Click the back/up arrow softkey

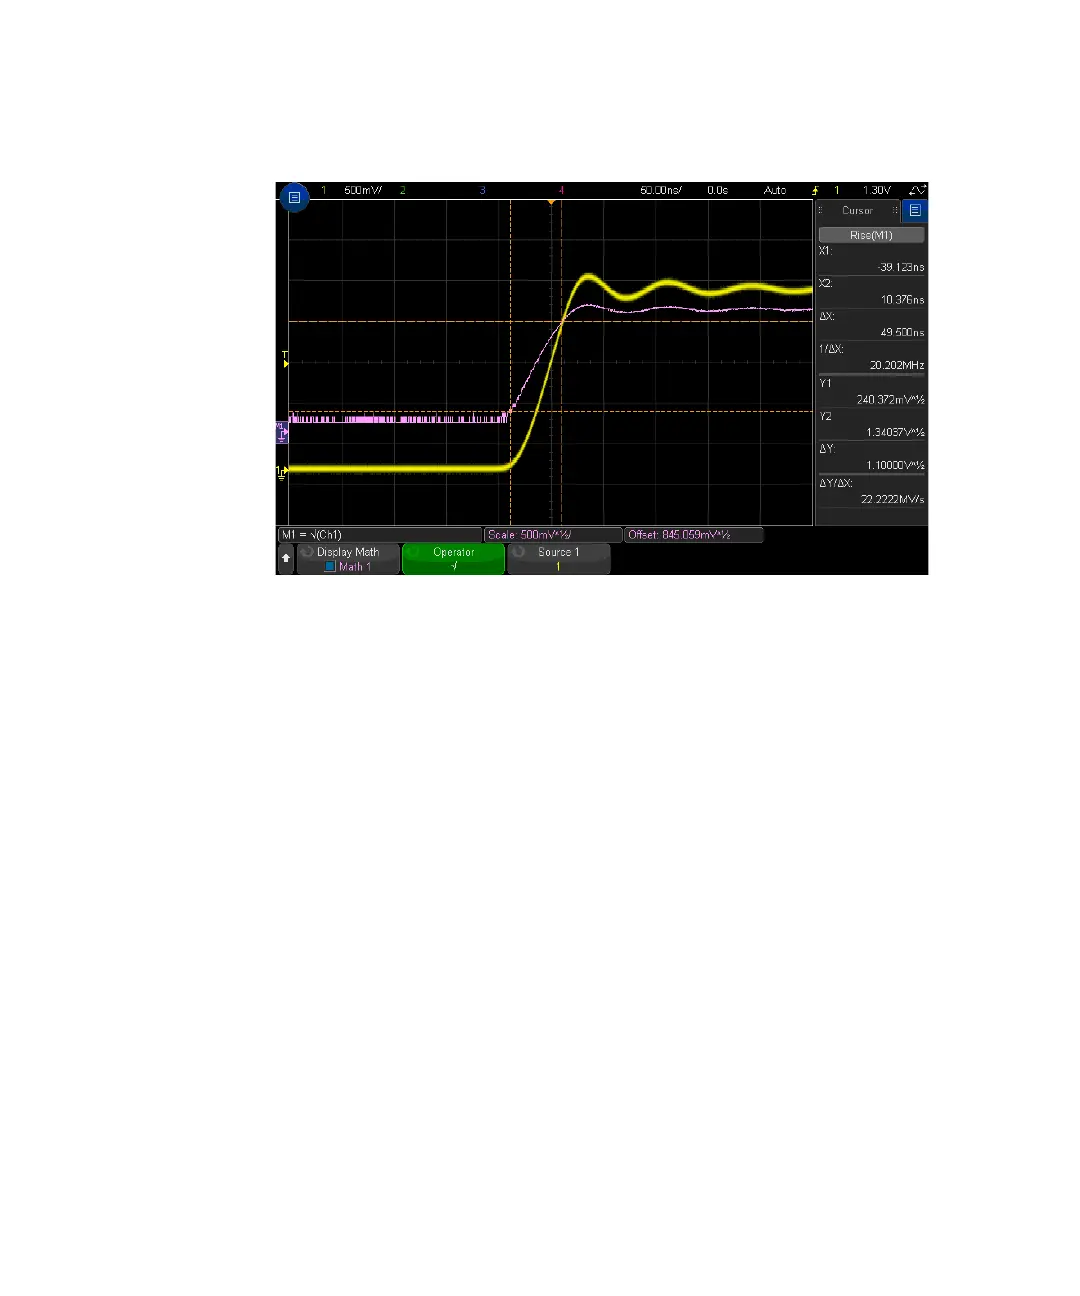pyautogui.click(x=286, y=558)
